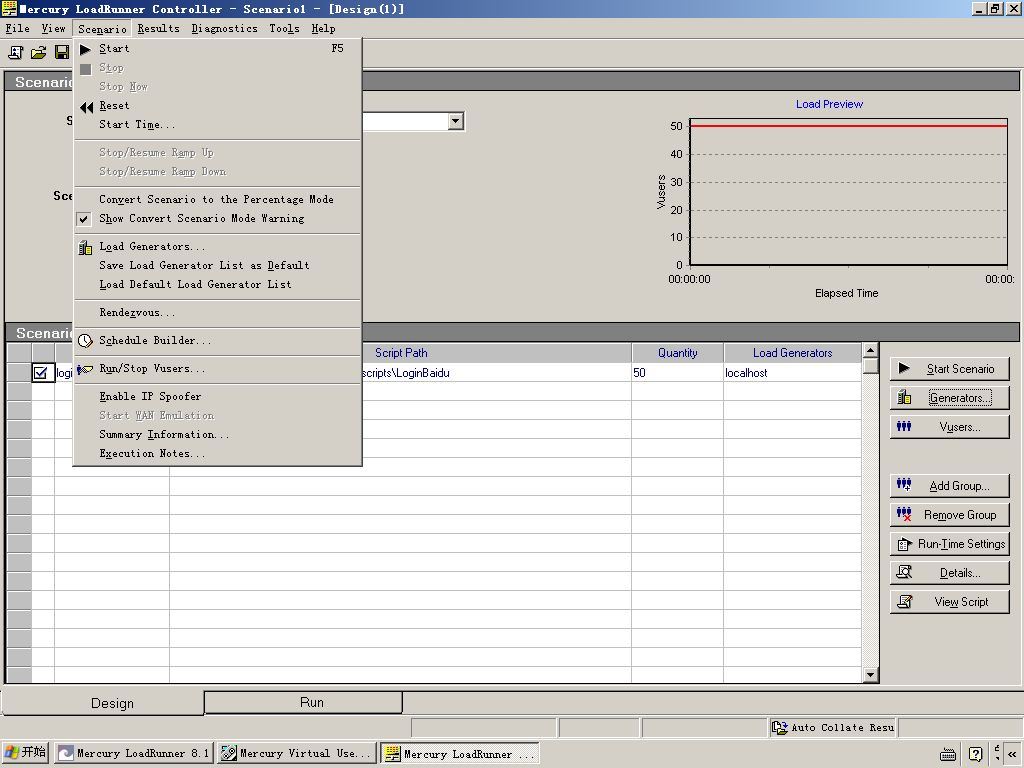1024x768 pixels.
Task: Open Load Generators... menu entry
Action: pos(217,247)
